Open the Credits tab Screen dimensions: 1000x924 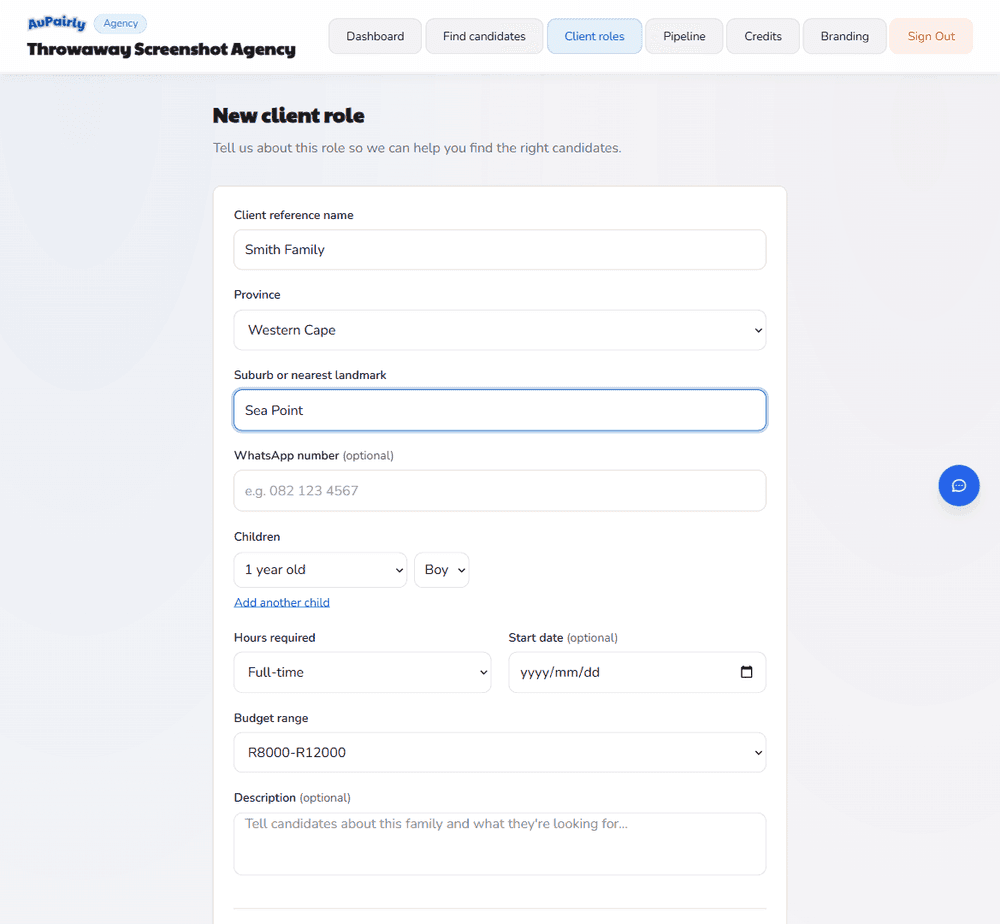763,36
